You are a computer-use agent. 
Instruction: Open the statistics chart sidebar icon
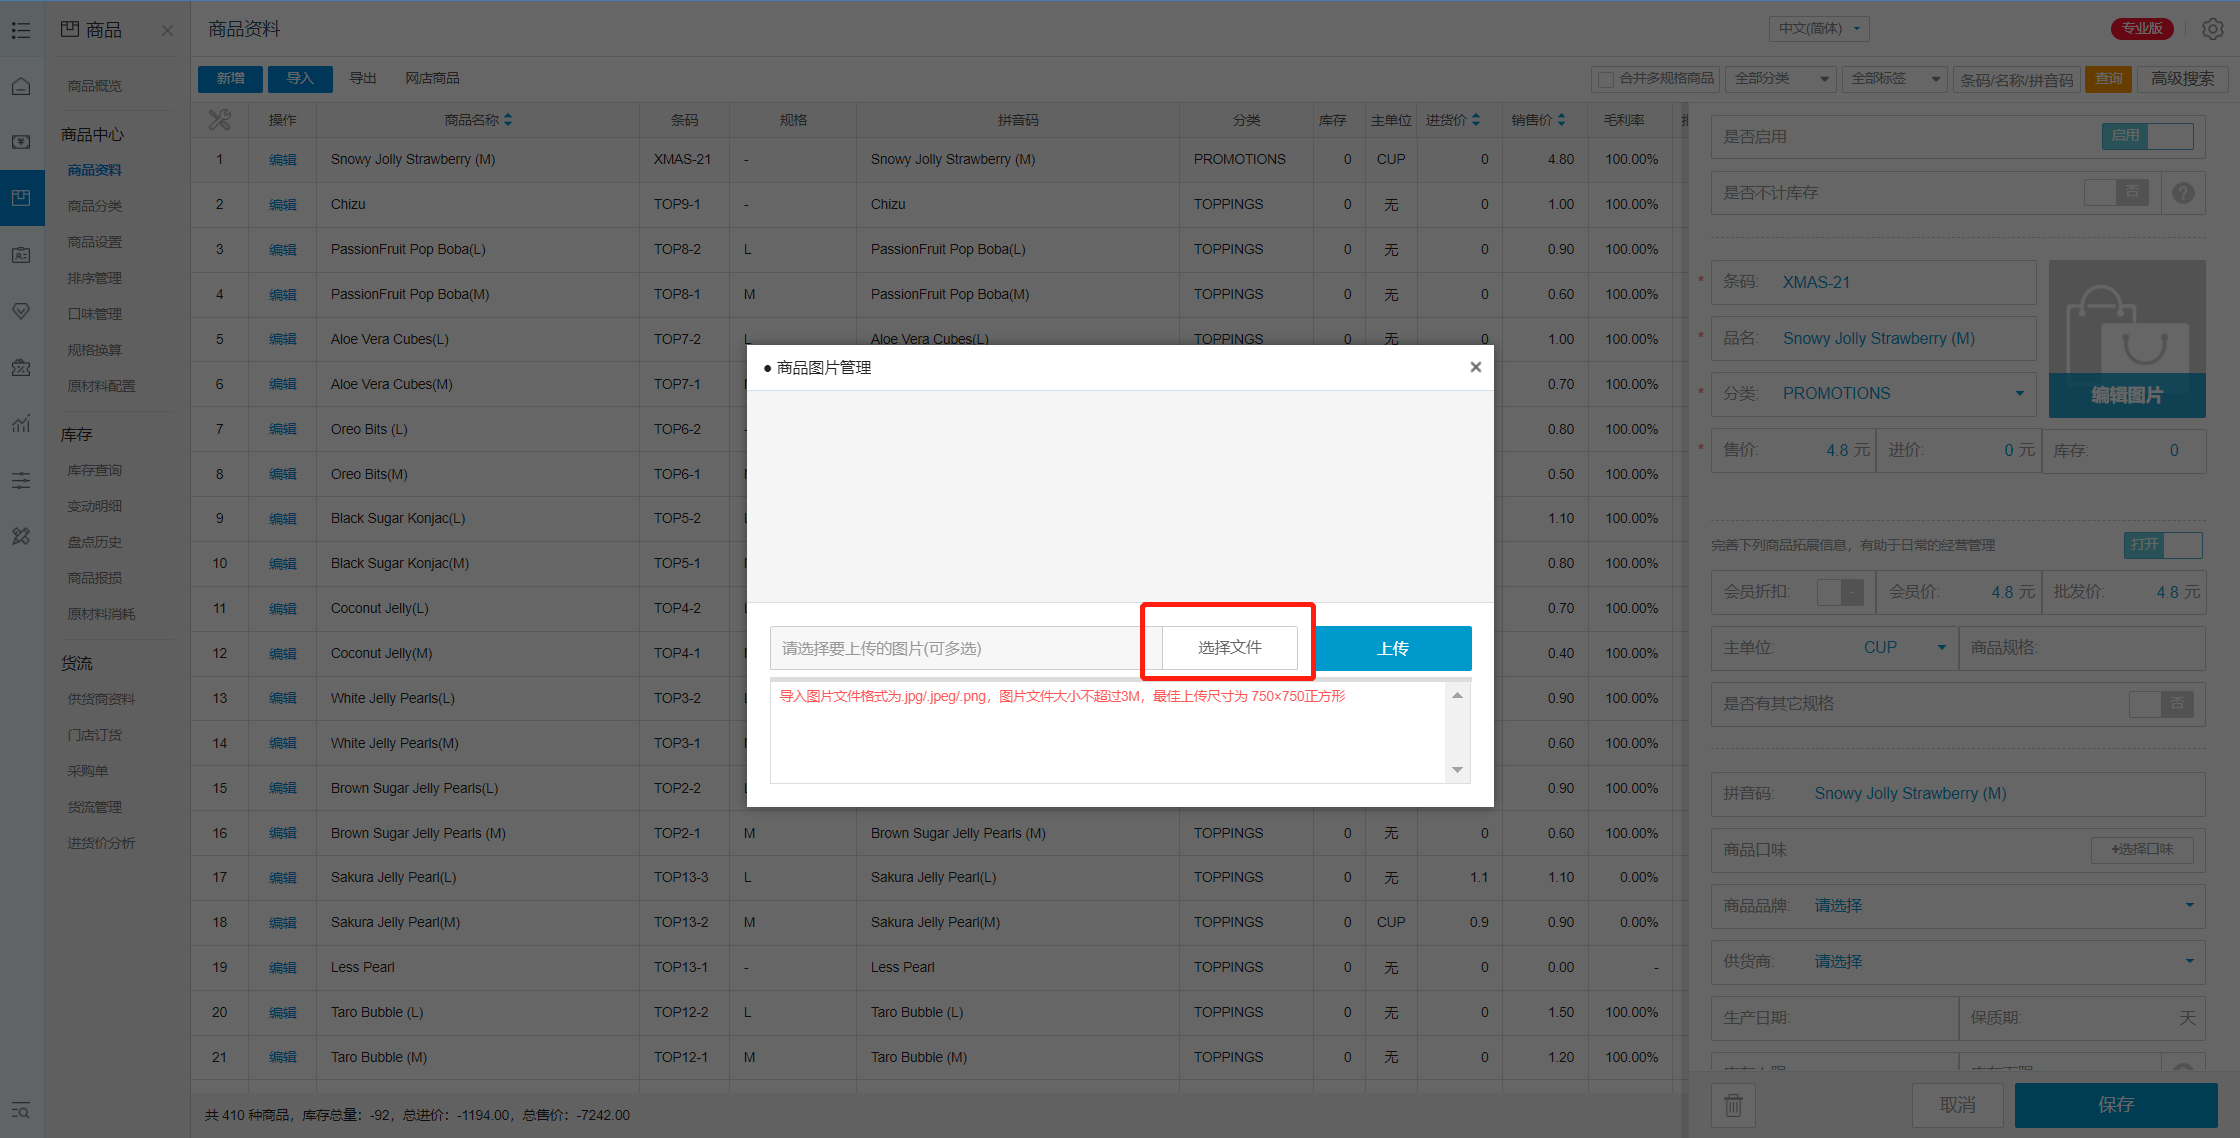(21, 424)
